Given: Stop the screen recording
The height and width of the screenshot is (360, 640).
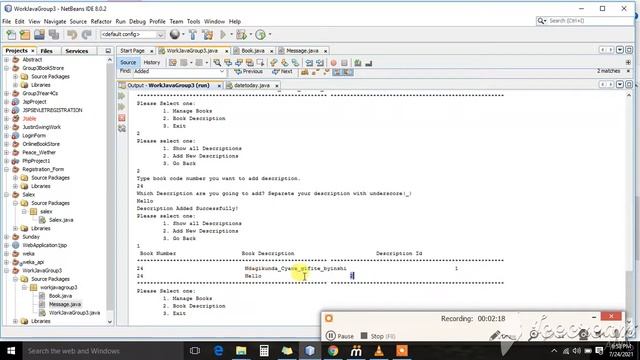Looking at the screenshot, I should pyautogui.click(x=378, y=336).
